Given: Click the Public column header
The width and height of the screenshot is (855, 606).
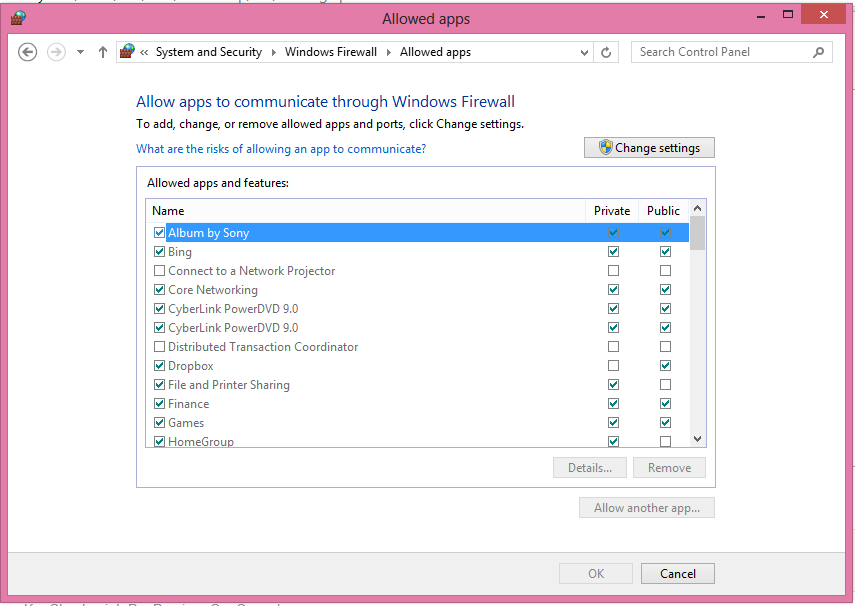Looking at the screenshot, I should click(x=663, y=211).
